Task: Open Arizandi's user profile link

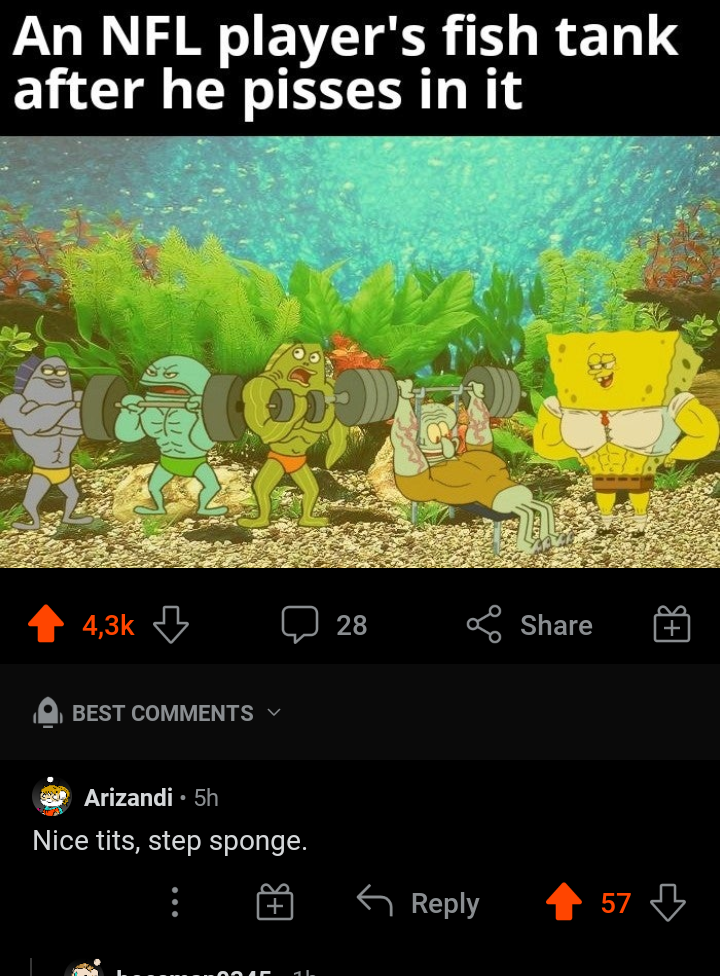Action: 128,797
